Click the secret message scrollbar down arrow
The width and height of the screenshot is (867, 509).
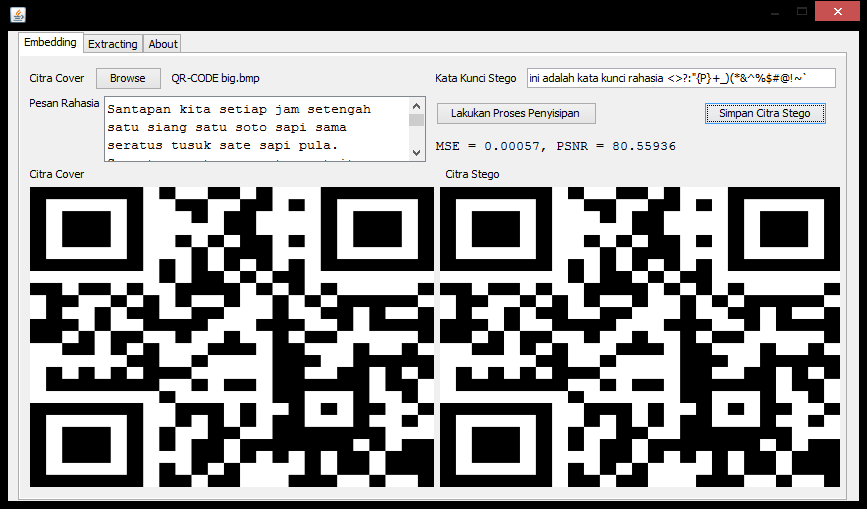point(417,152)
